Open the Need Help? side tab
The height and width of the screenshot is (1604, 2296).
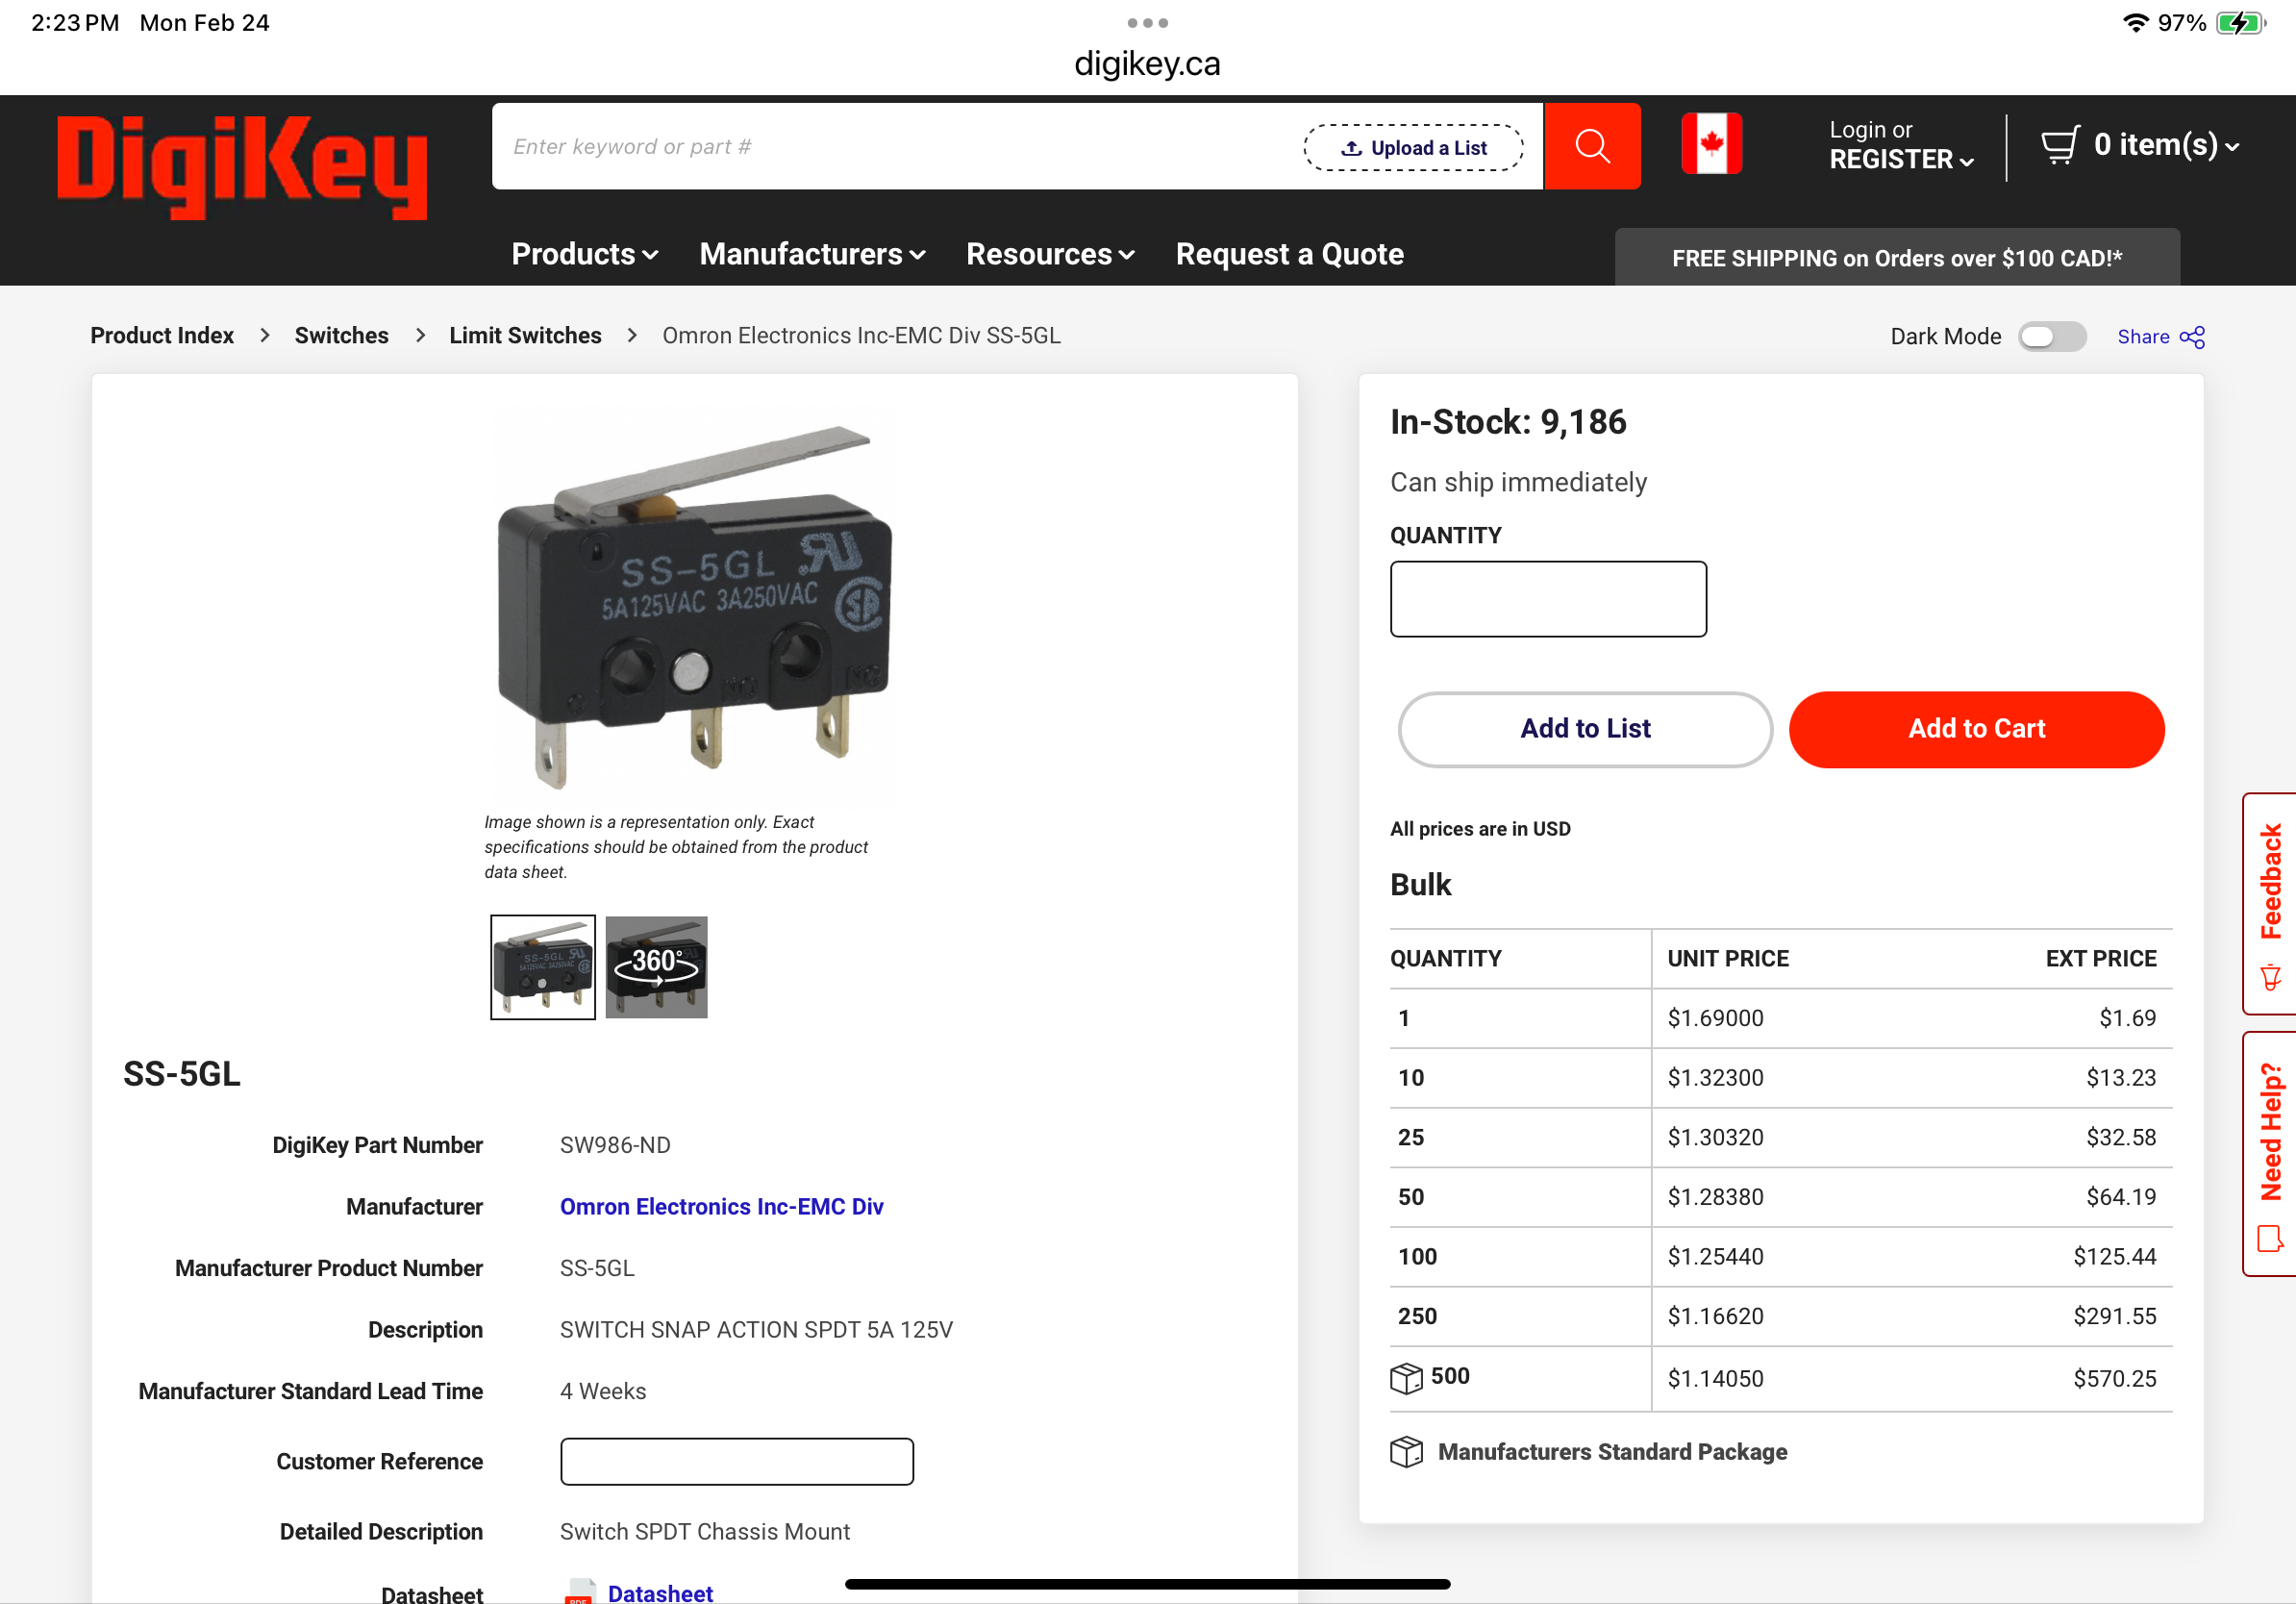(2270, 1154)
